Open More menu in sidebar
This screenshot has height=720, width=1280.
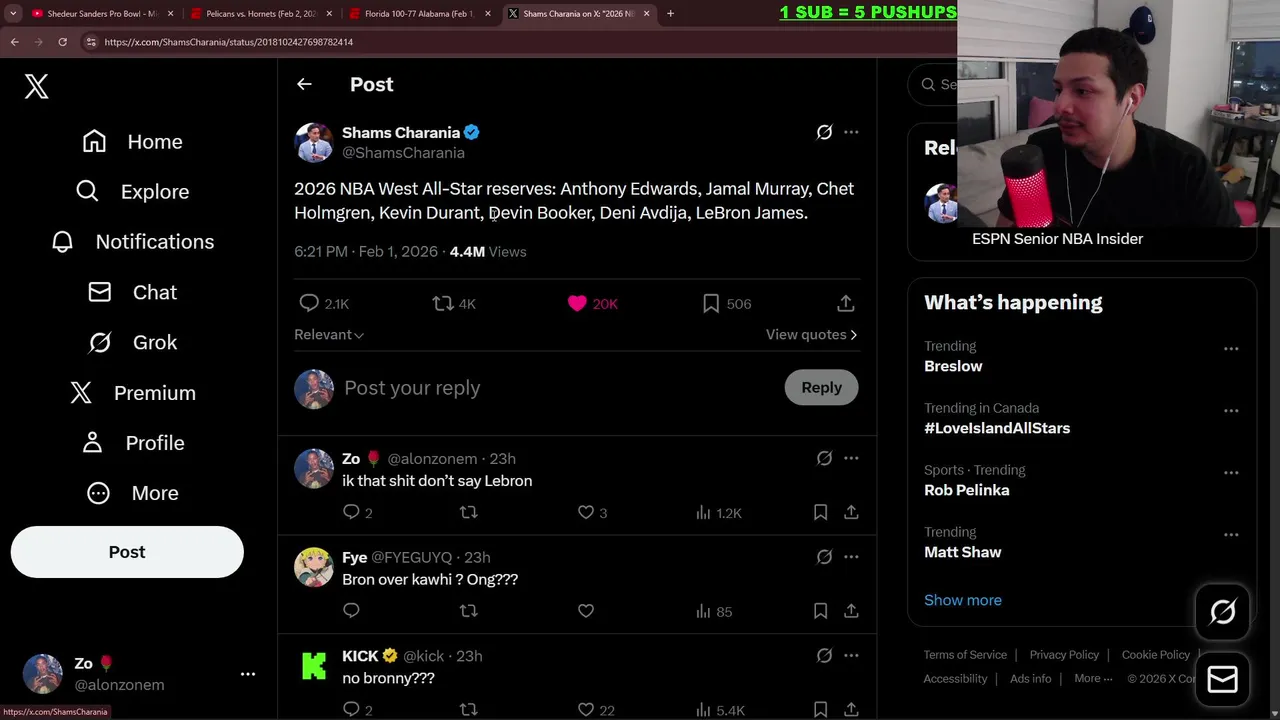pyautogui.click(x=133, y=493)
